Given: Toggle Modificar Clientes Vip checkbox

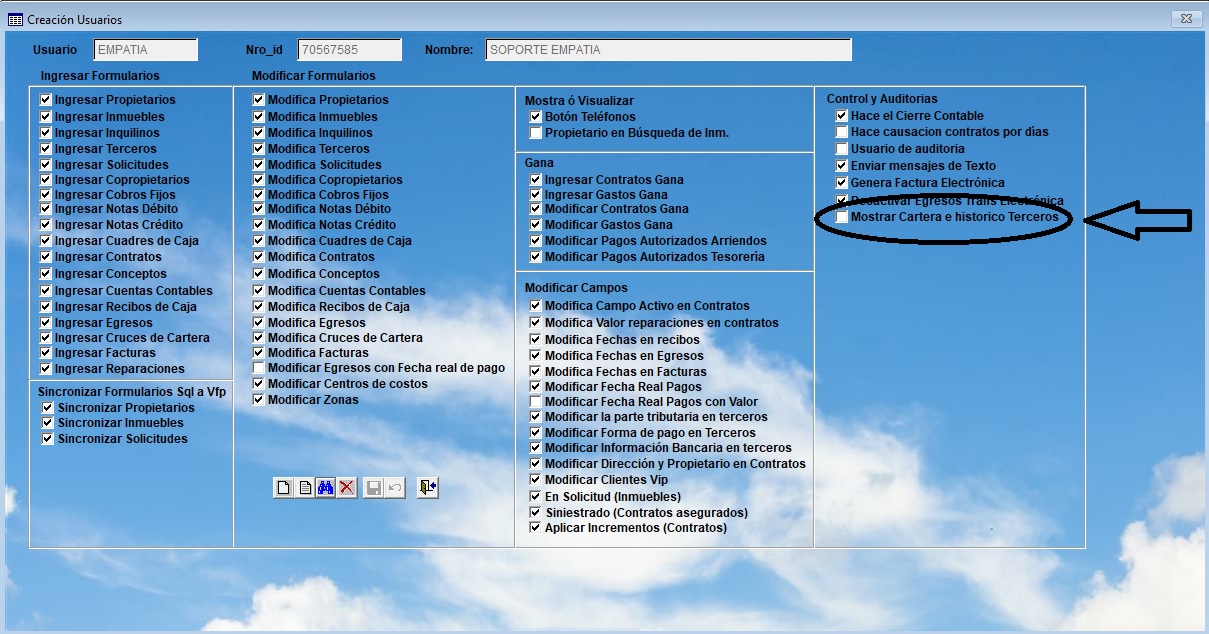Looking at the screenshot, I should pyautogui.click(x=536, y=480).
